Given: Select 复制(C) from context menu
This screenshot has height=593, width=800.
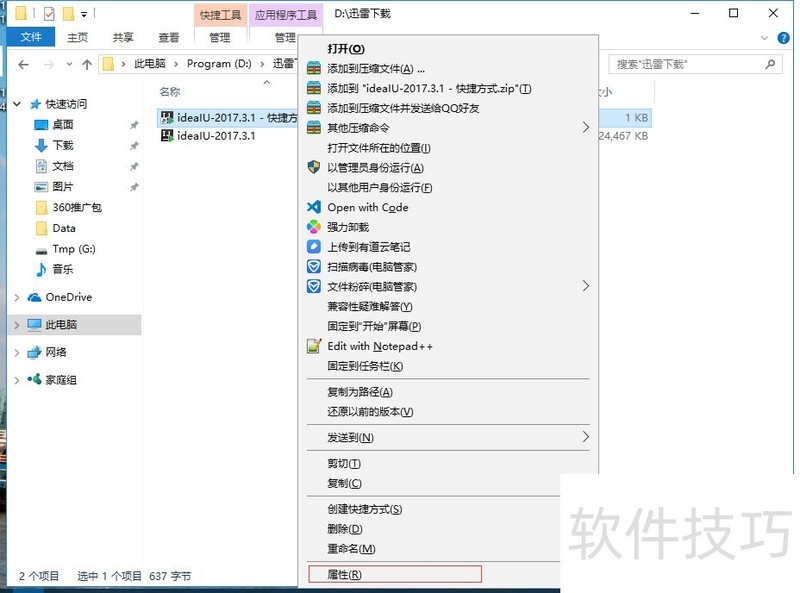Looking at the screenshot, I should pyautogui.click(x=344, y=483).
